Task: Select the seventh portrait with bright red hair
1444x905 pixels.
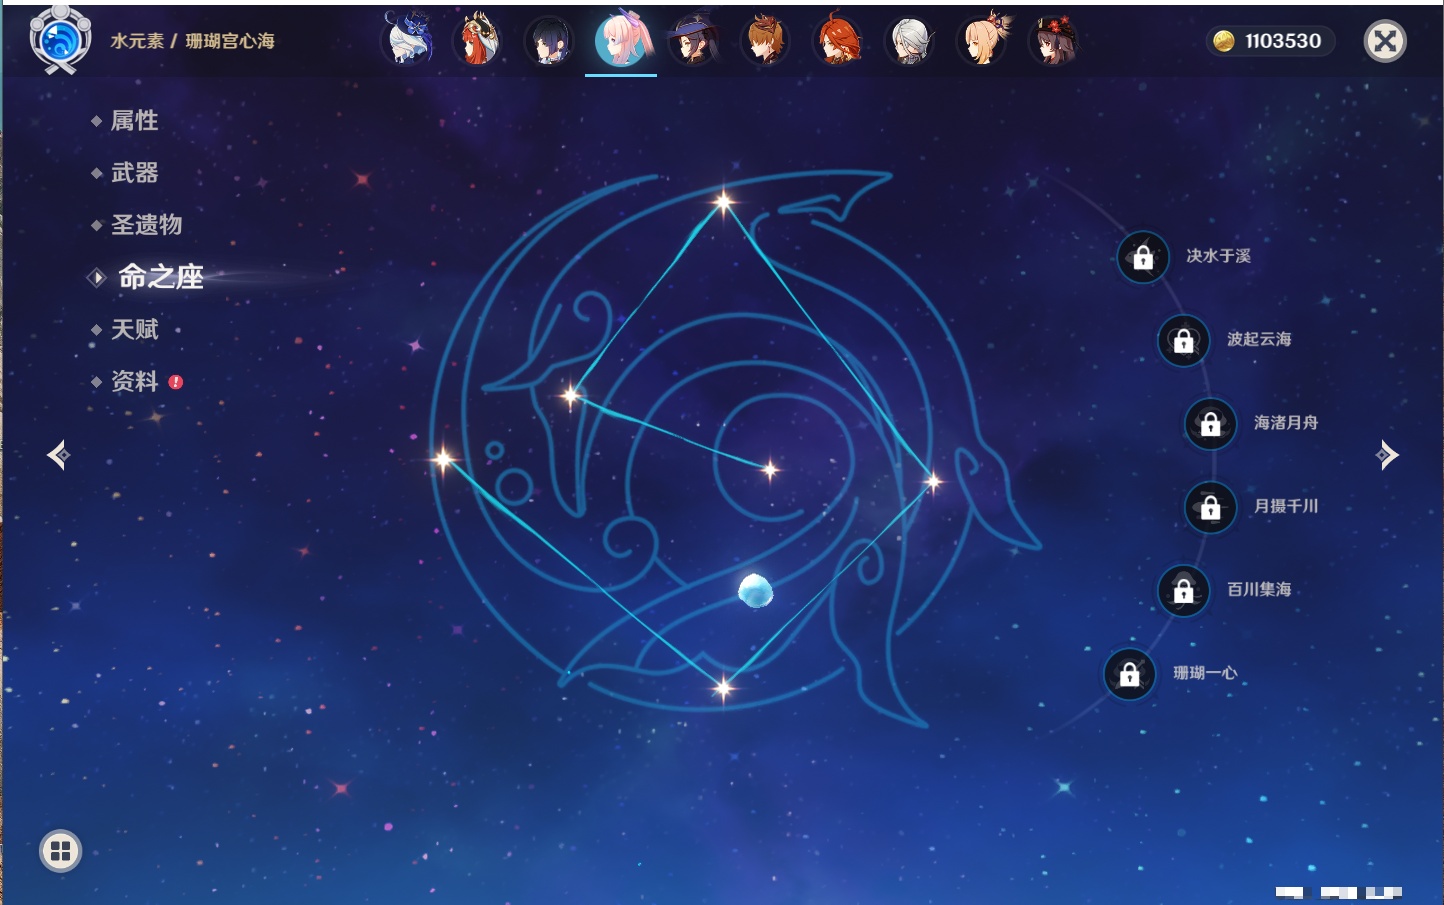Action: click(x=838, y=40)
